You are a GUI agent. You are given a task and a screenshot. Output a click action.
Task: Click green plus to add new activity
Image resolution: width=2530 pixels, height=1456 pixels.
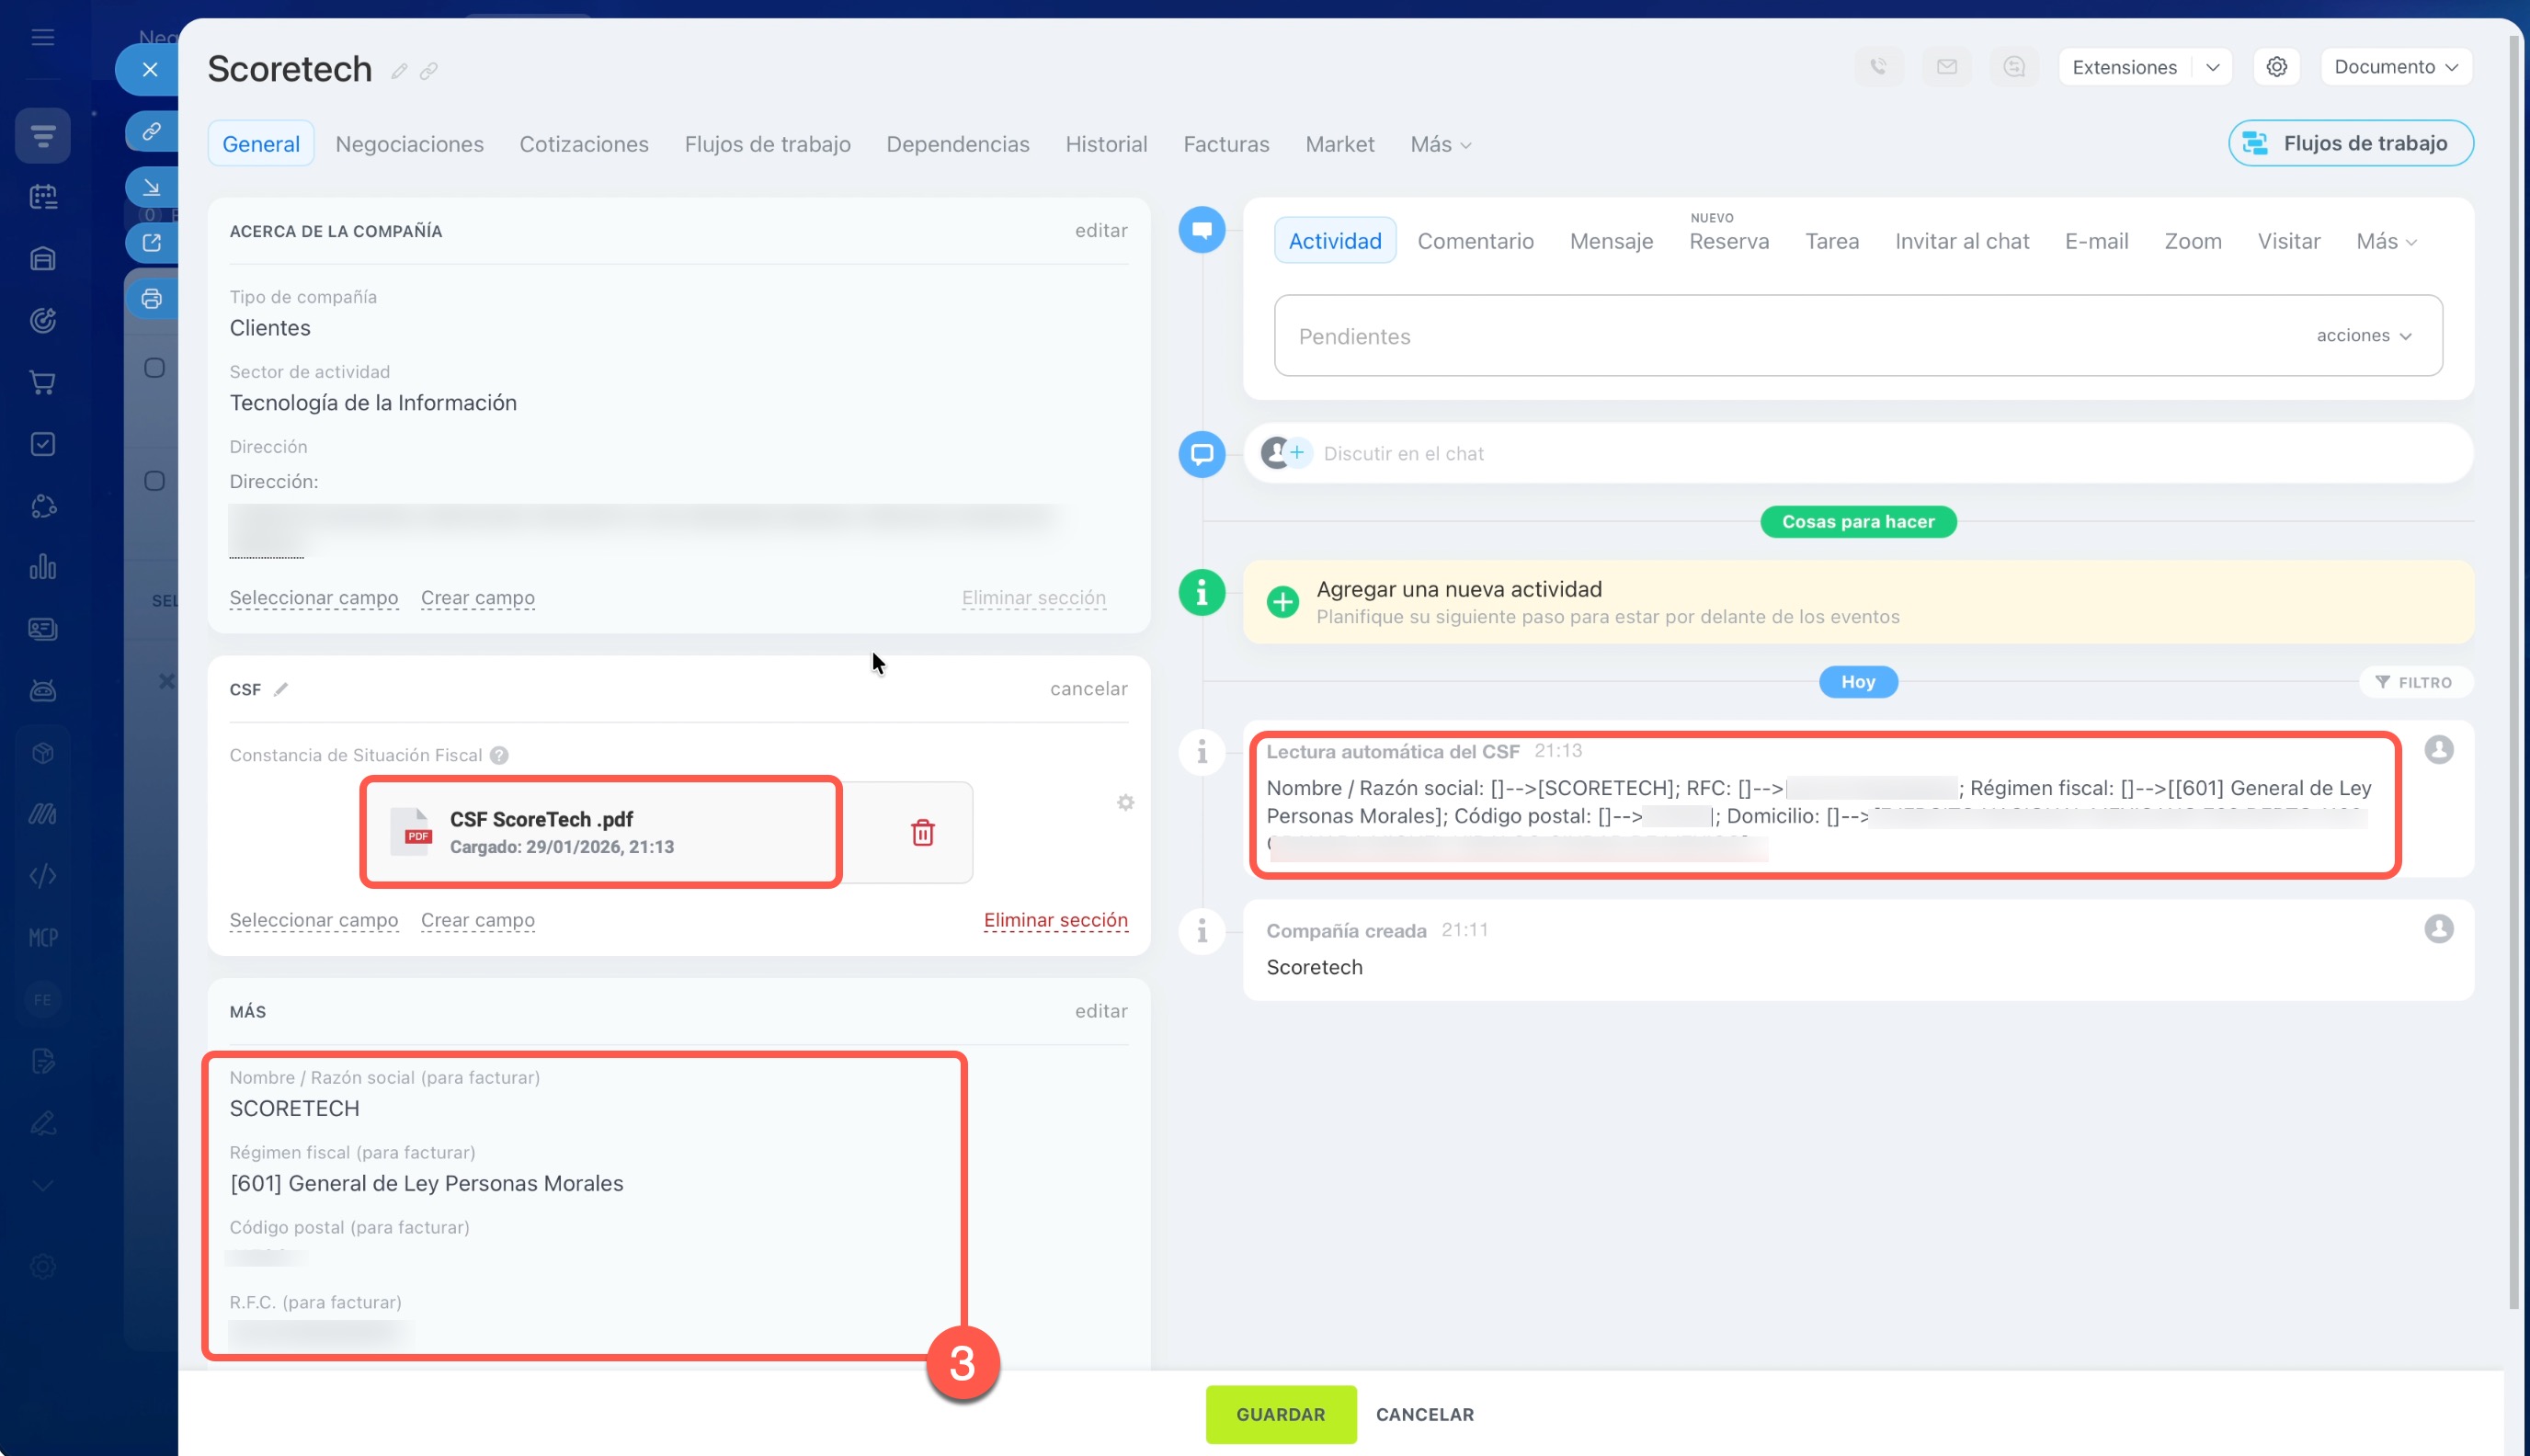coord(1282,602)
